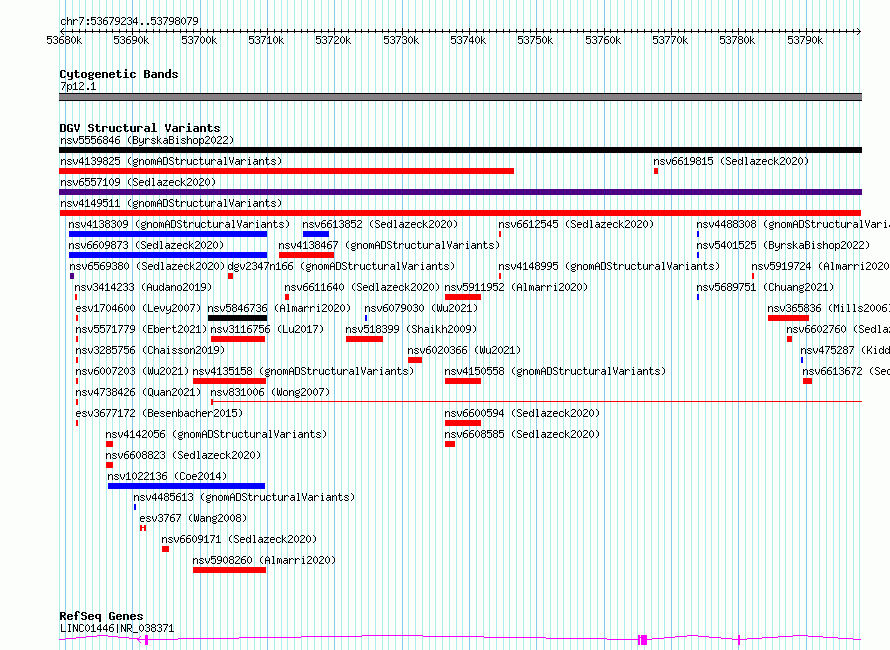Open nsv6608585 (Sedlazeck2020) variant

coord(522,434)
